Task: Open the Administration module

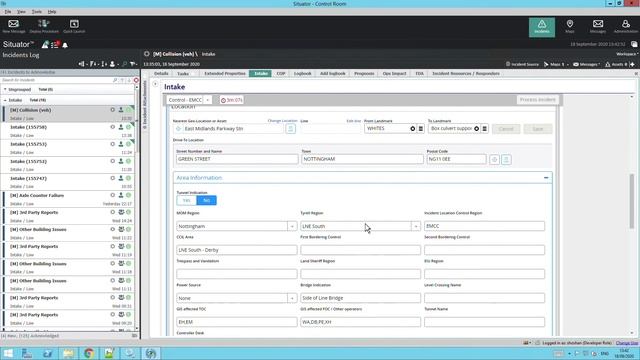Action: [626, 27]
